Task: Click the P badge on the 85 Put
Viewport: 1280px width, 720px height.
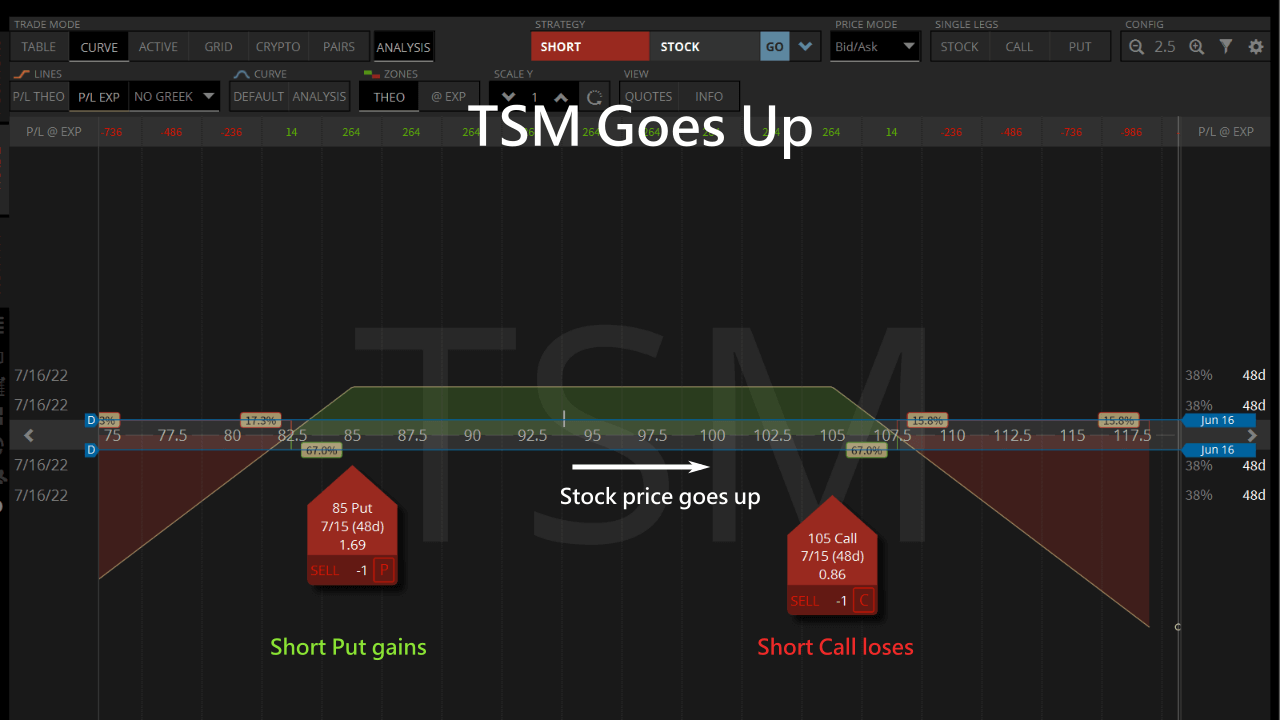Action: pos(384,570)
